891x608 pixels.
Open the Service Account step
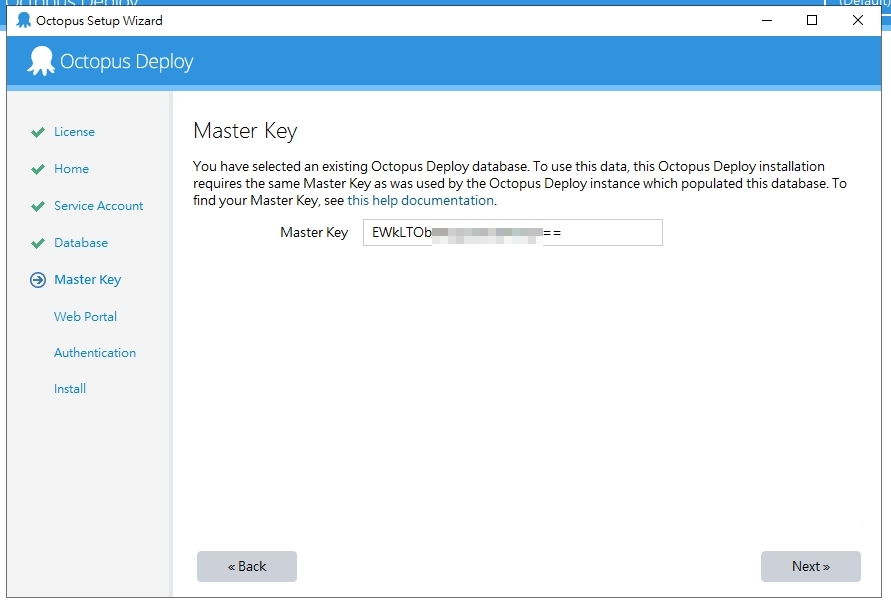click(98, 206)
